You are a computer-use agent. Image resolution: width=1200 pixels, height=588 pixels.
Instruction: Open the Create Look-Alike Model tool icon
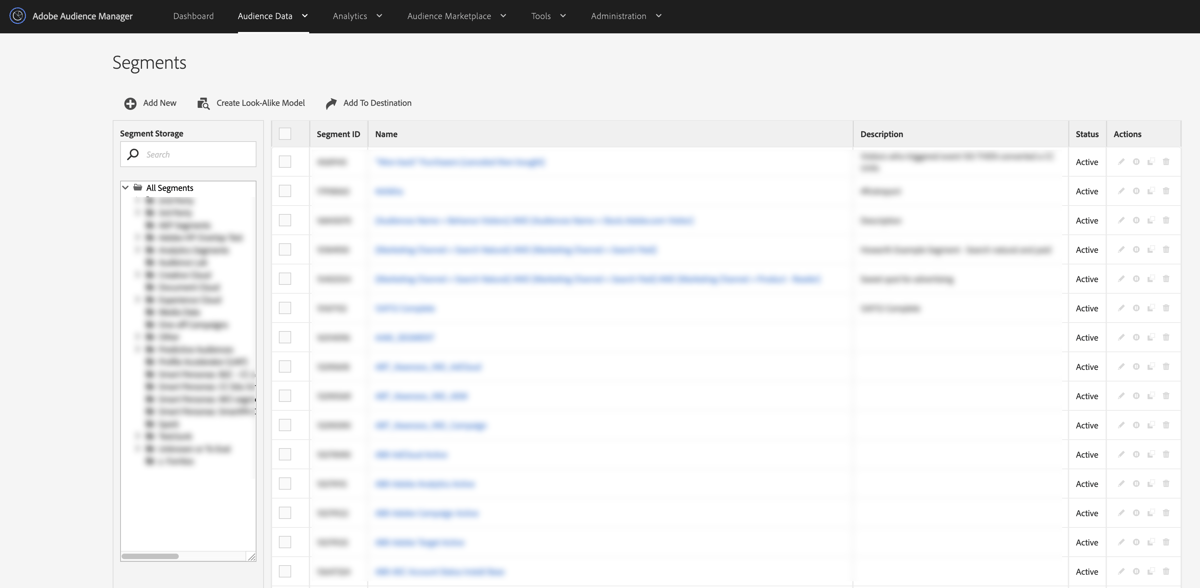click(201, 103)
